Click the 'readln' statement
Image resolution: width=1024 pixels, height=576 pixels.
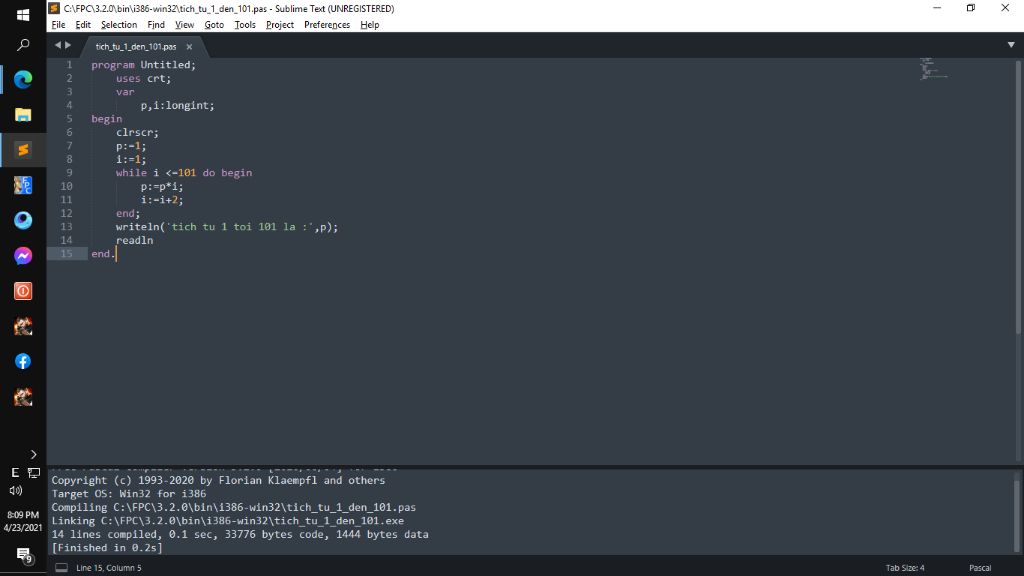[x=135, y=240]
